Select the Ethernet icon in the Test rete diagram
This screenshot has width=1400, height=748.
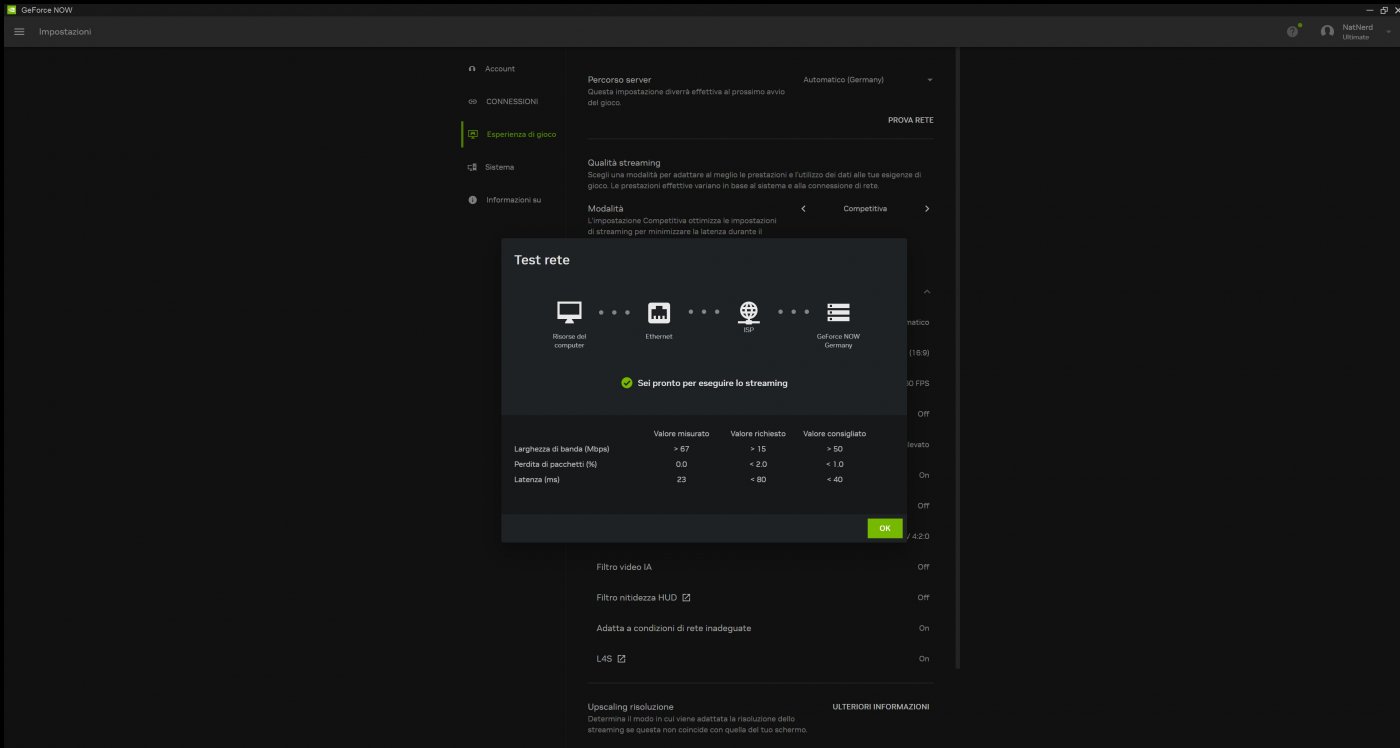tap(658, 311)
